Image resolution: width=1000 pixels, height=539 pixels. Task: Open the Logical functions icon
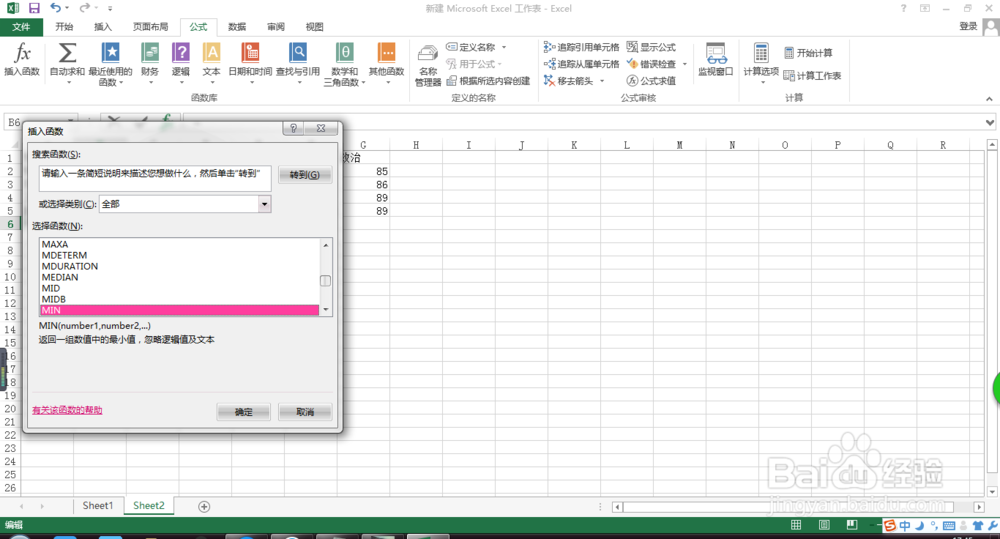(181, 61)
